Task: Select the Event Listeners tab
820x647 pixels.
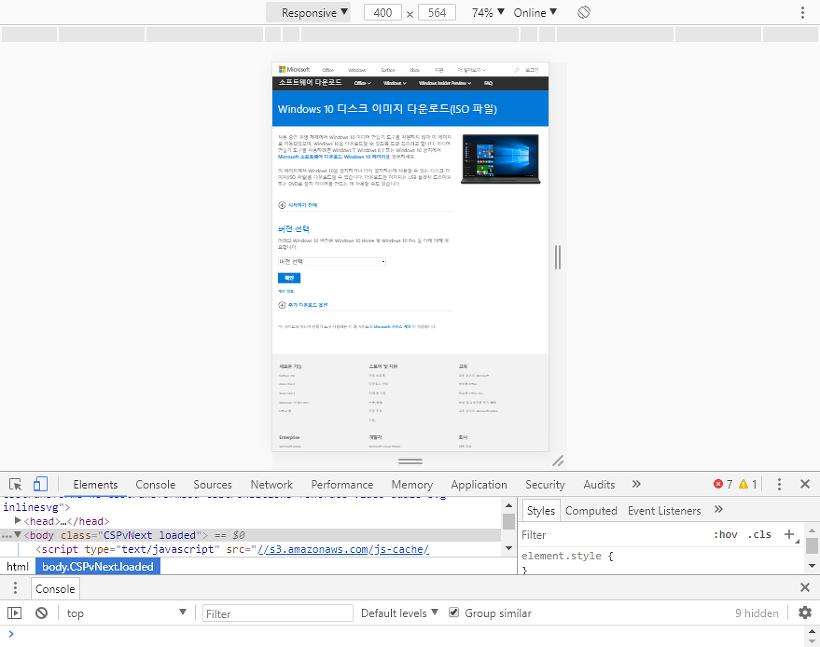Action: (664, 510)
